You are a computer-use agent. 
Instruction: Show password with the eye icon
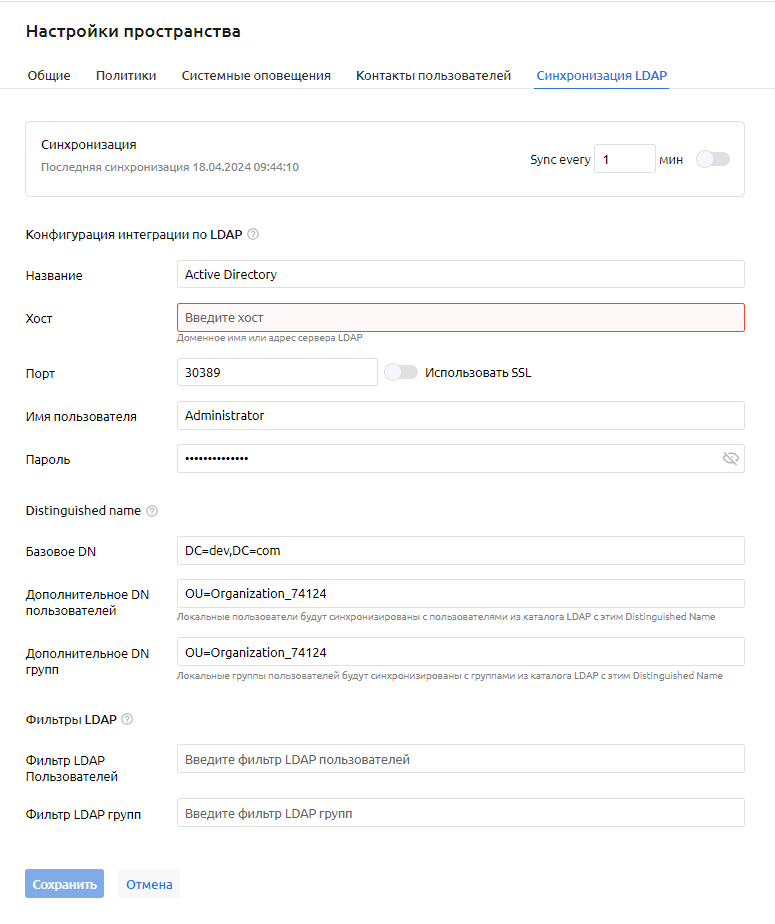pos(730,459)
